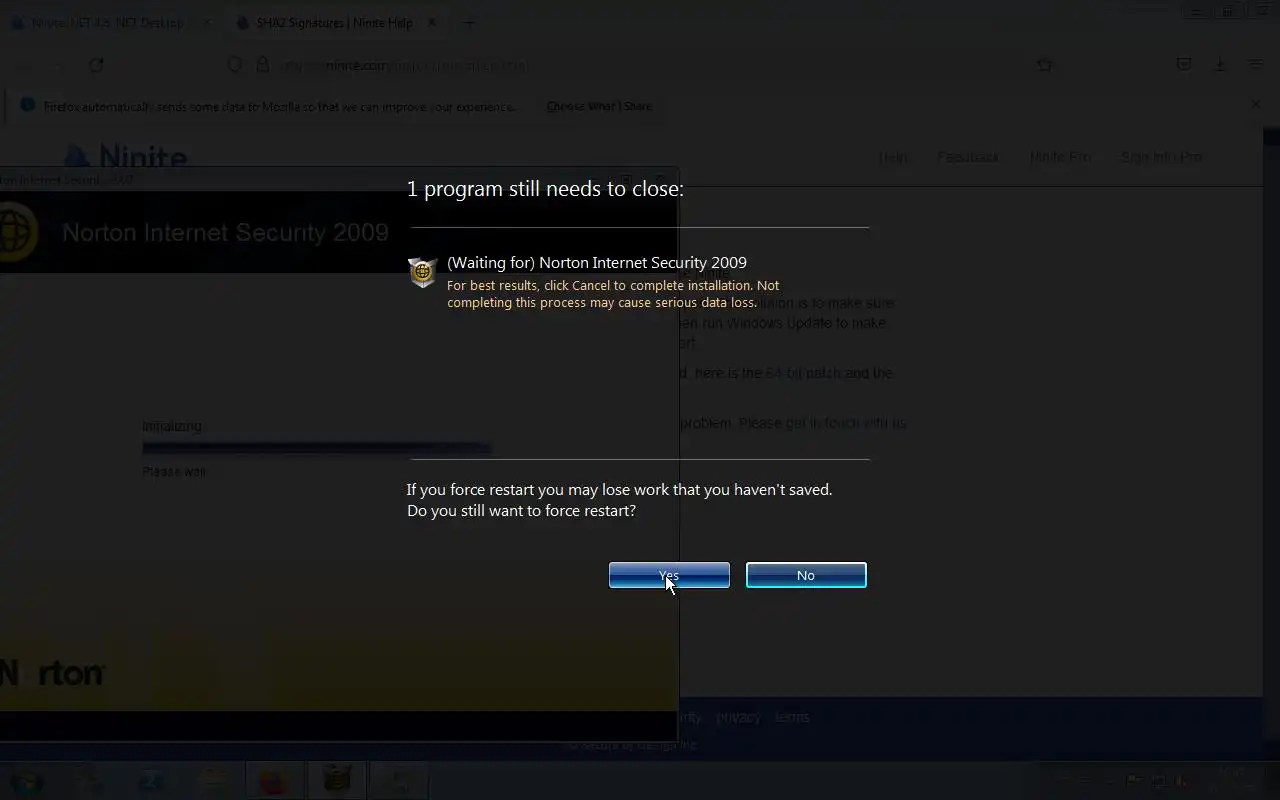Click Yes to force restart
This screenshot has height=800, width=1280.
coord(669,575)
